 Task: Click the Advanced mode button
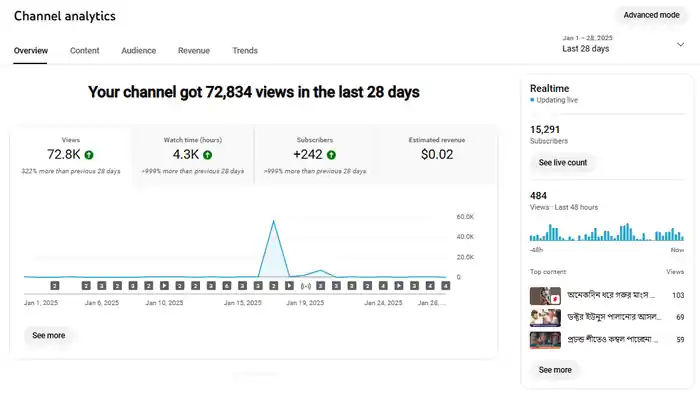[x=651, y=15]
